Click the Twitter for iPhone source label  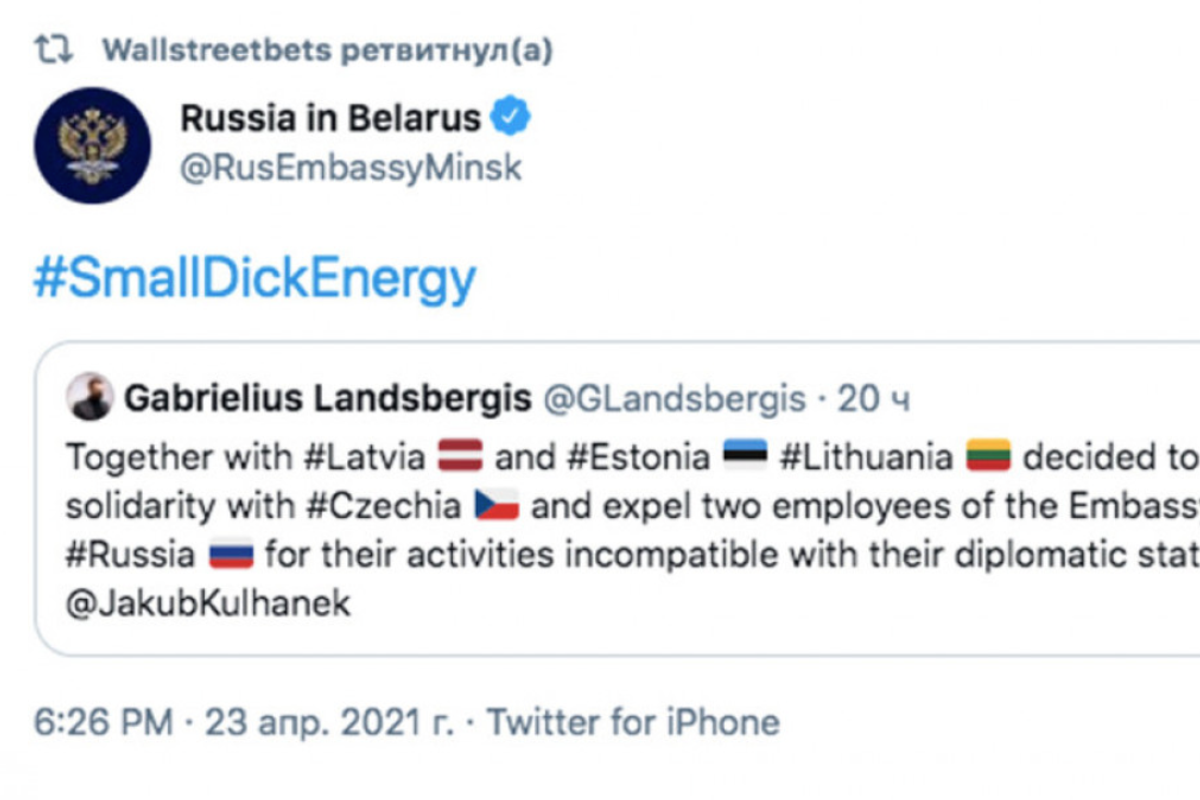633,723
